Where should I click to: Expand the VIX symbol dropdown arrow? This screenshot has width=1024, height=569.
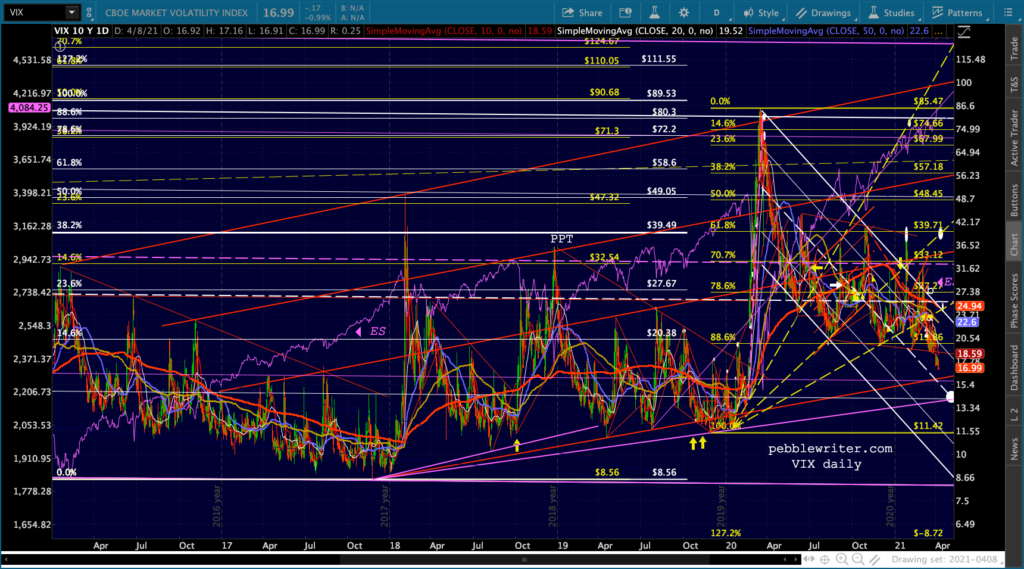point(72,13)
